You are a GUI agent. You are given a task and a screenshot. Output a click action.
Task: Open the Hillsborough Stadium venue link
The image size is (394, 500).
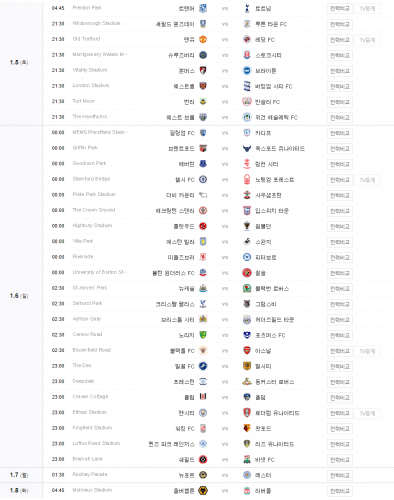tap(96, 23)
